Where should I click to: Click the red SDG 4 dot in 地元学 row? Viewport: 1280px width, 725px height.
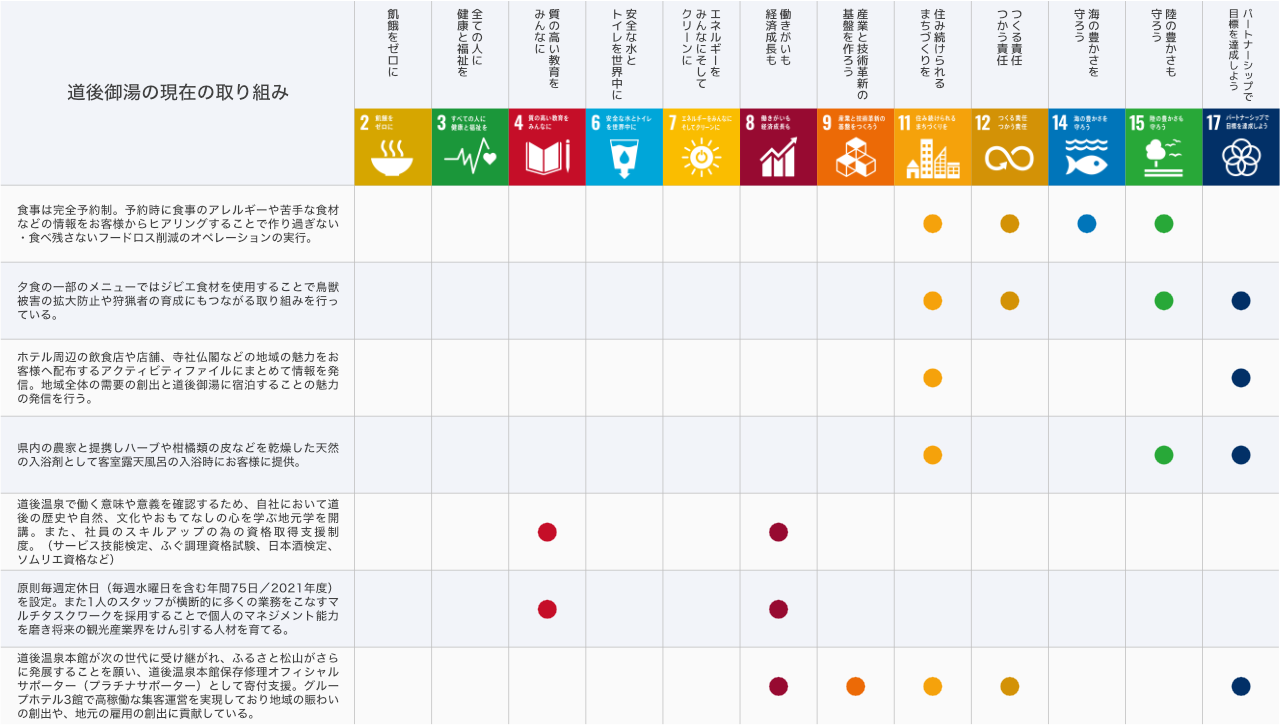(547, 532)
